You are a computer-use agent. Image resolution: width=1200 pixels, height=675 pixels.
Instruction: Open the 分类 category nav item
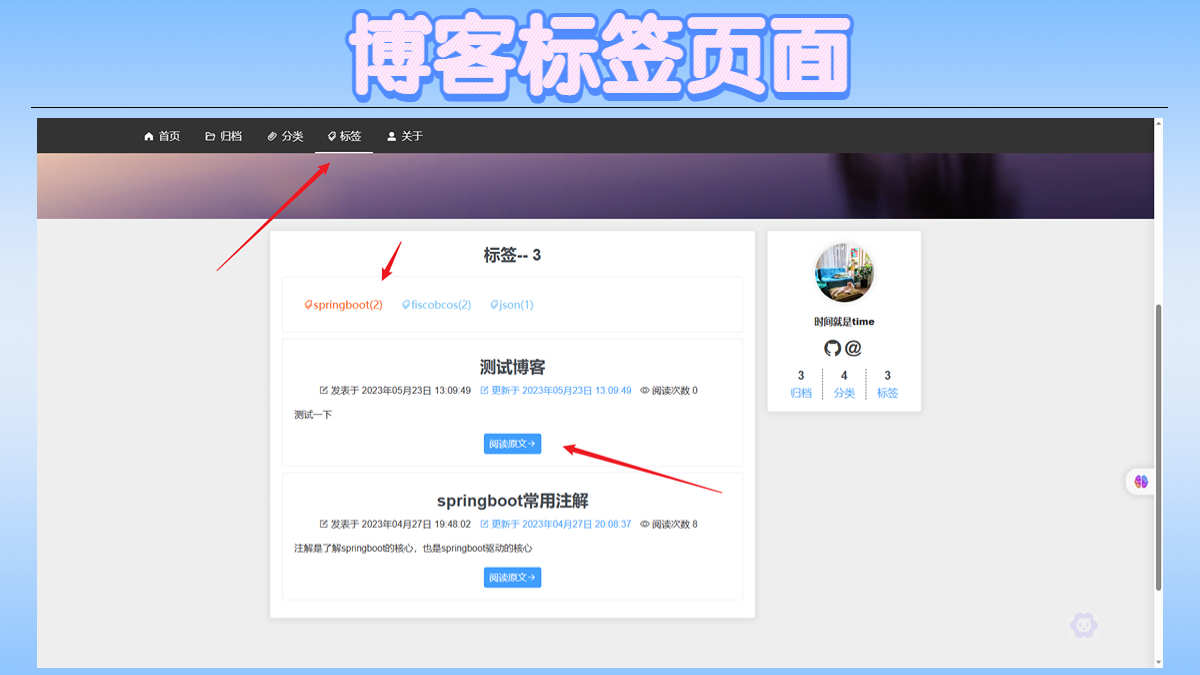(x=285, y=136)
